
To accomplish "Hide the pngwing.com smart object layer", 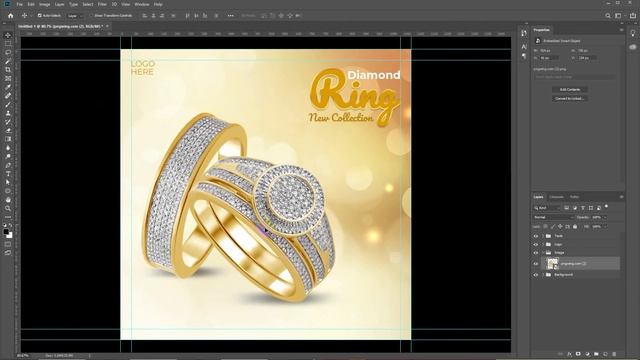I will pyautogui.click(x=536, y=264).
